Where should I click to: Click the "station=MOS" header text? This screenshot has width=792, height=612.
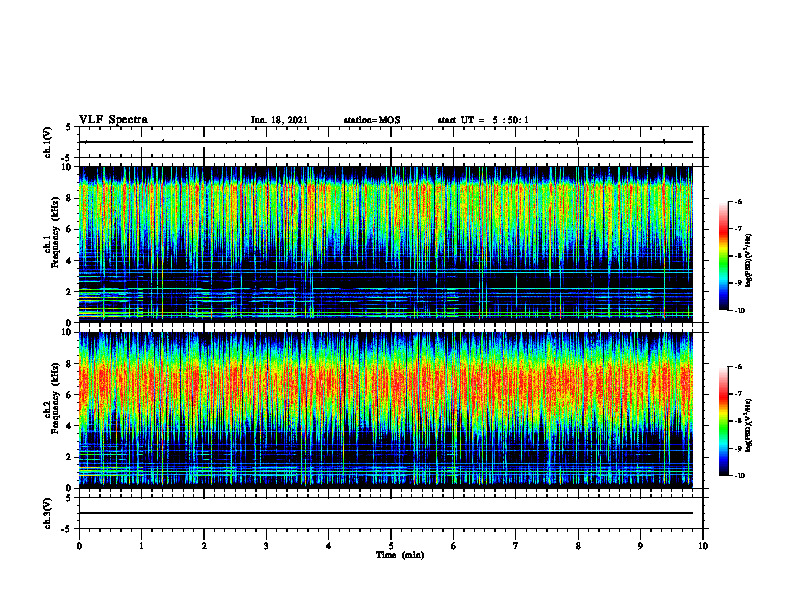(x=372, y=120)
